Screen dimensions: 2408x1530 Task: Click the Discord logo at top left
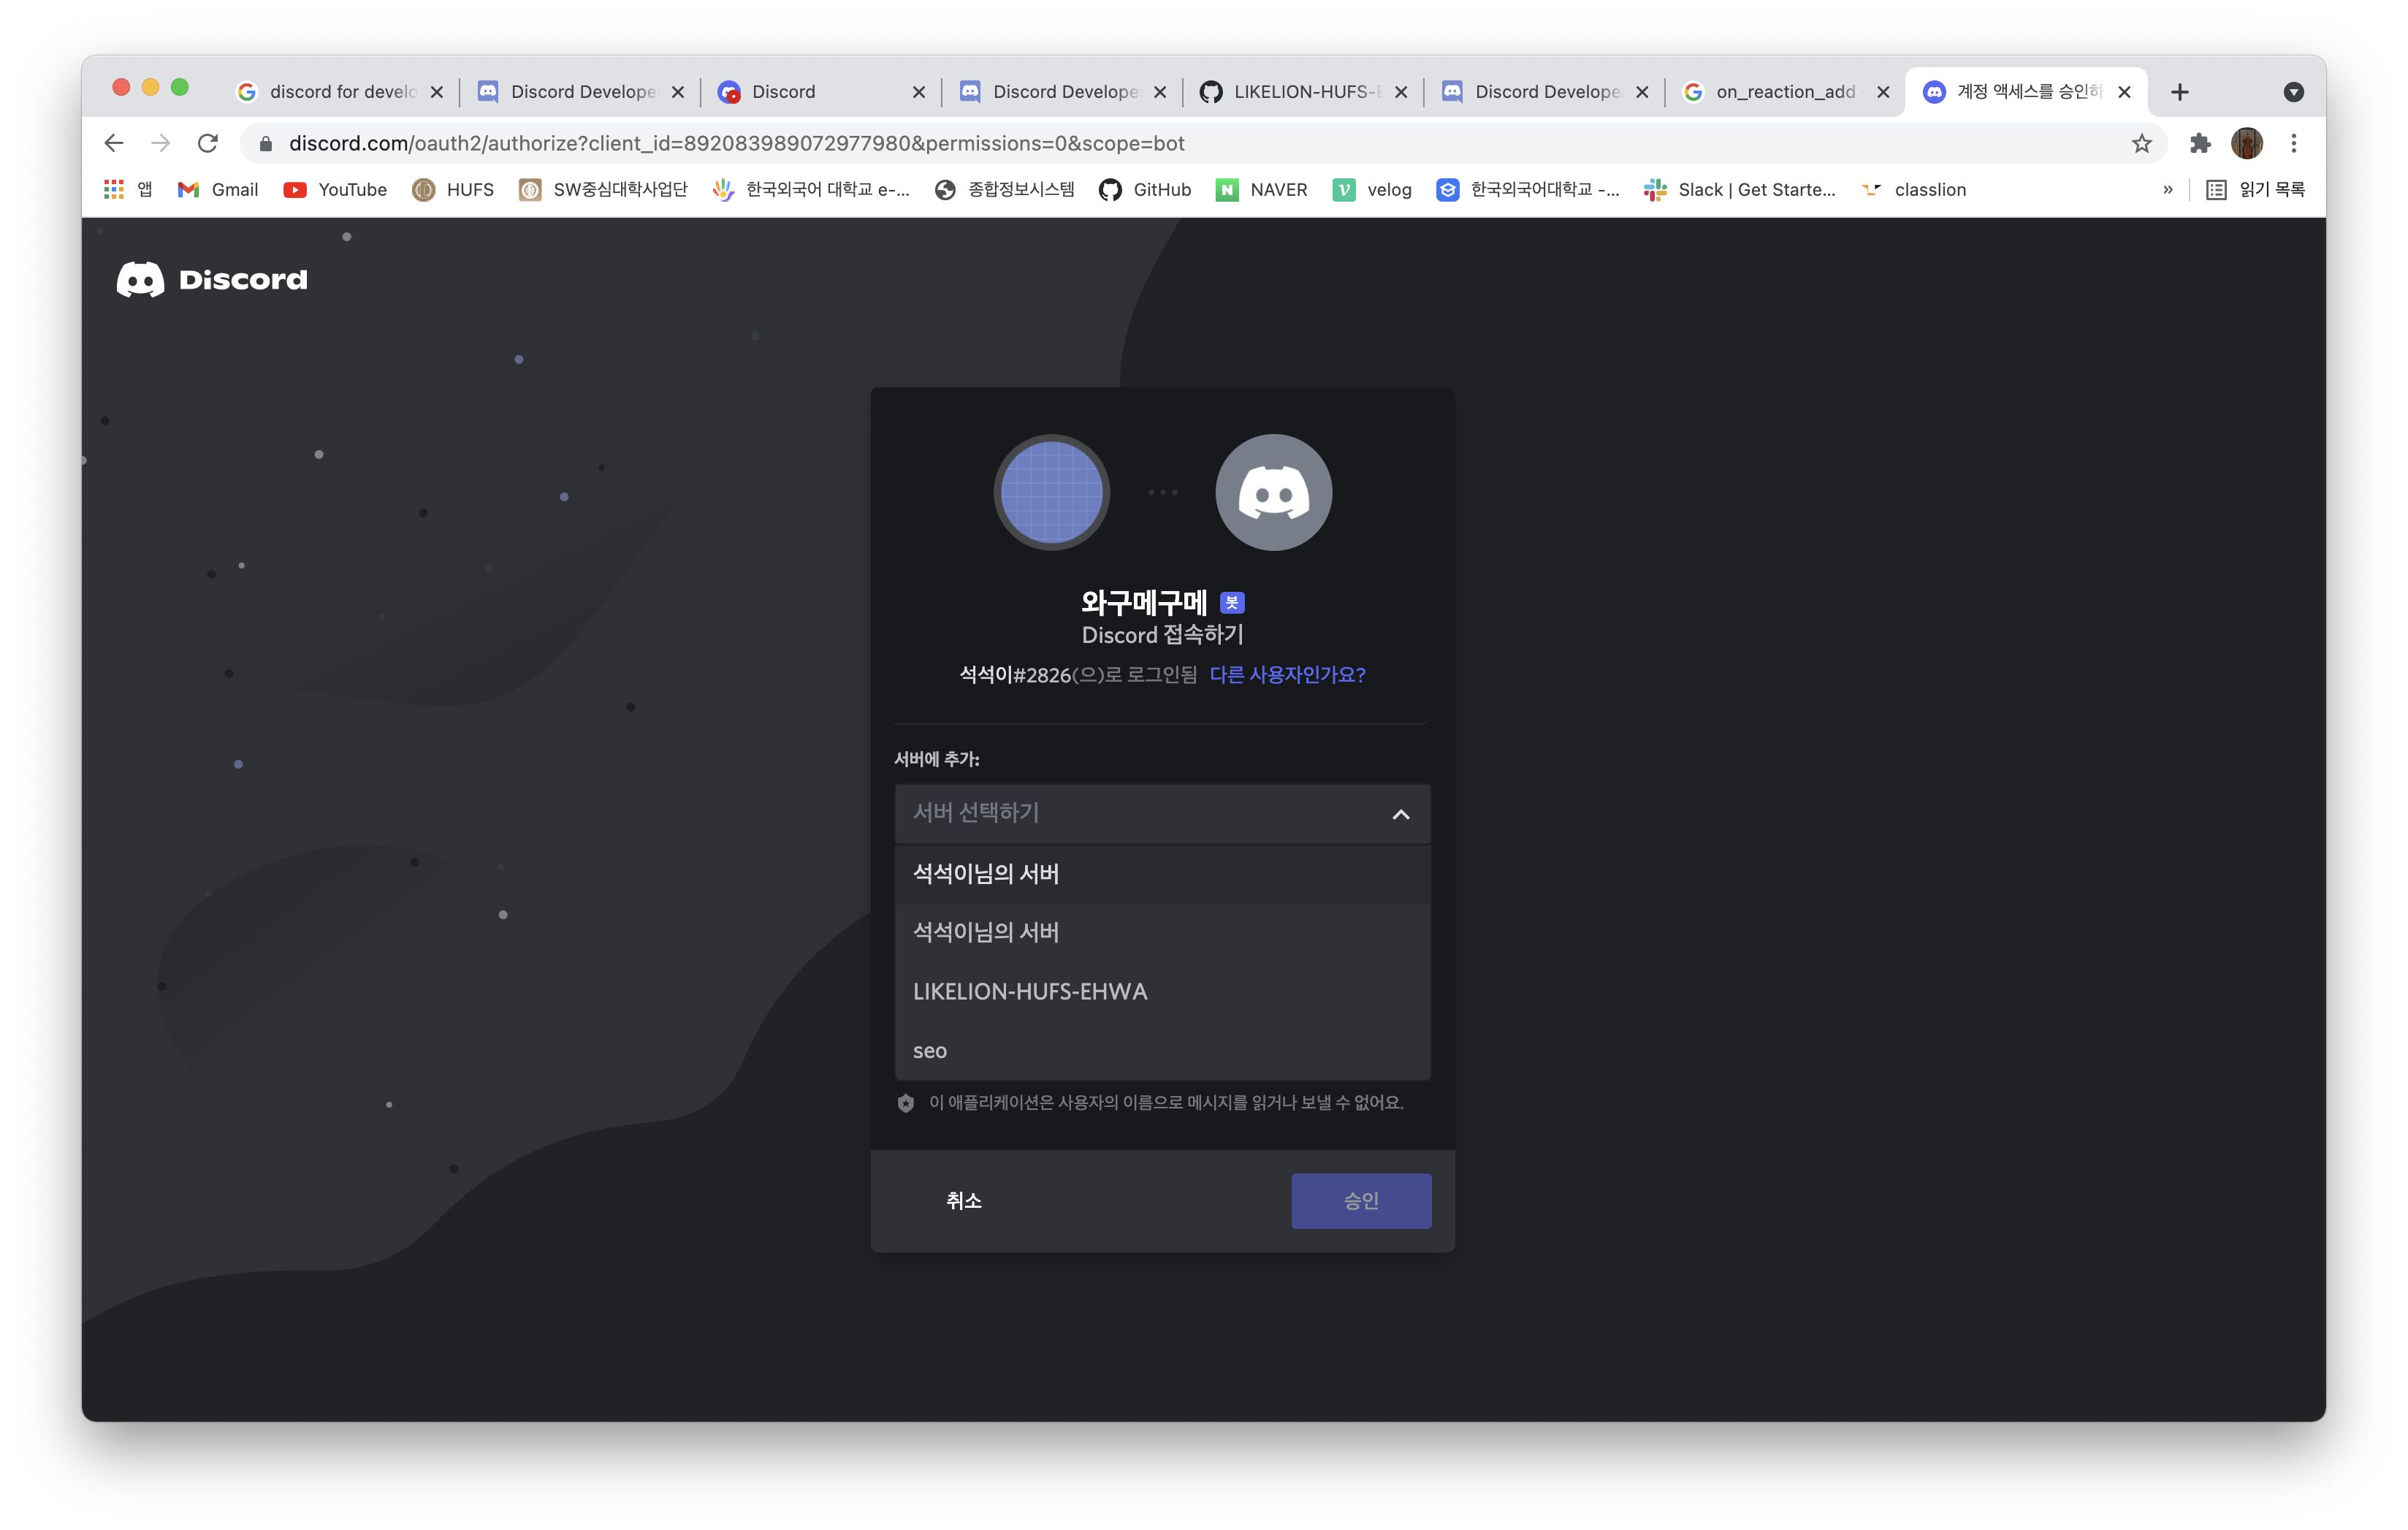[x=212, y=279]
